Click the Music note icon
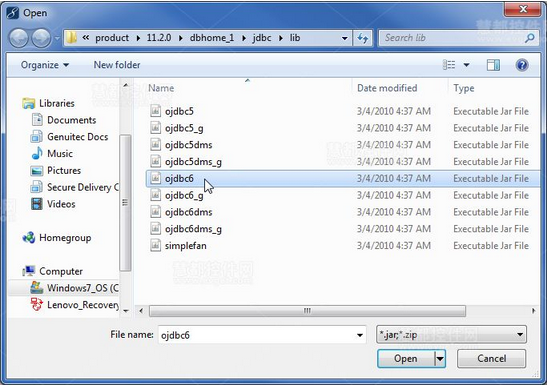Viewport: 548px width, 385px height. pos(37,153)
